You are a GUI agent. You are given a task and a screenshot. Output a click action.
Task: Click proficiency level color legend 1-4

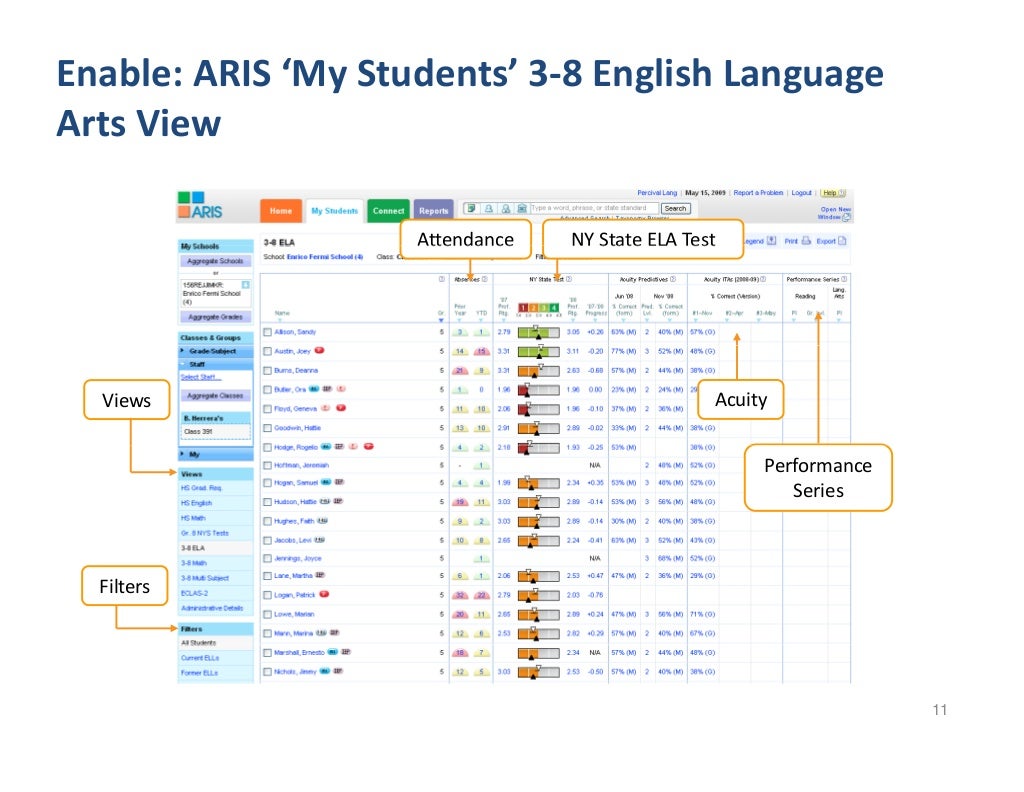tap(539, 308)
